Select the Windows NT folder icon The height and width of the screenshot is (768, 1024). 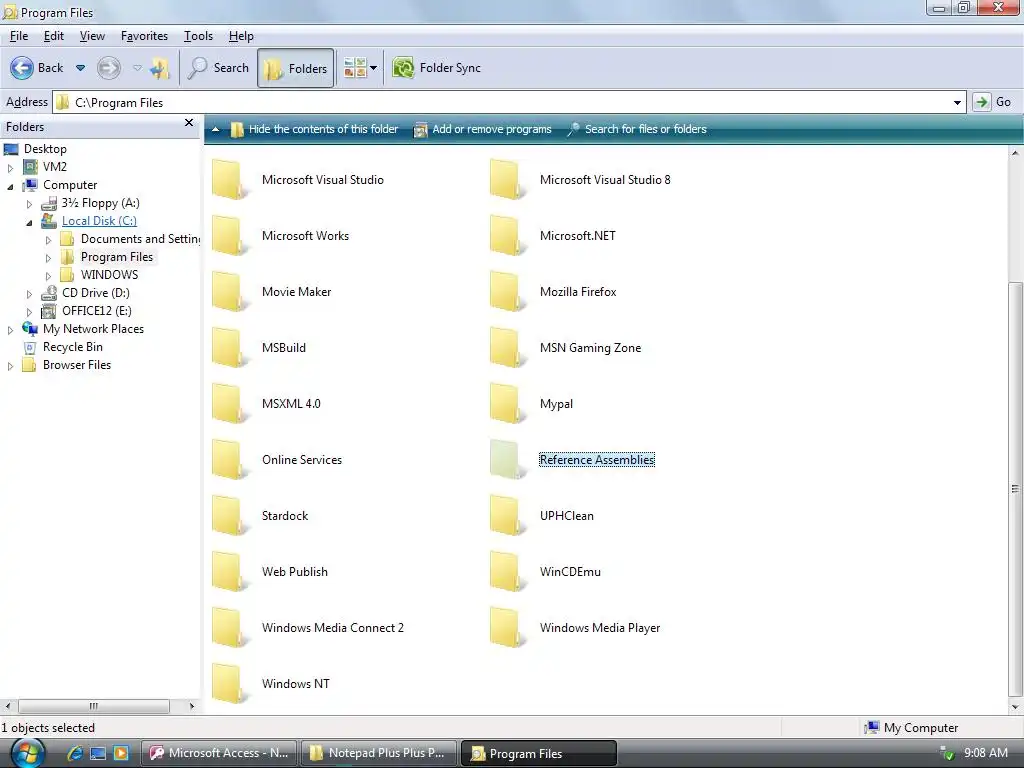pyautogui.click(x=229, y=684)
